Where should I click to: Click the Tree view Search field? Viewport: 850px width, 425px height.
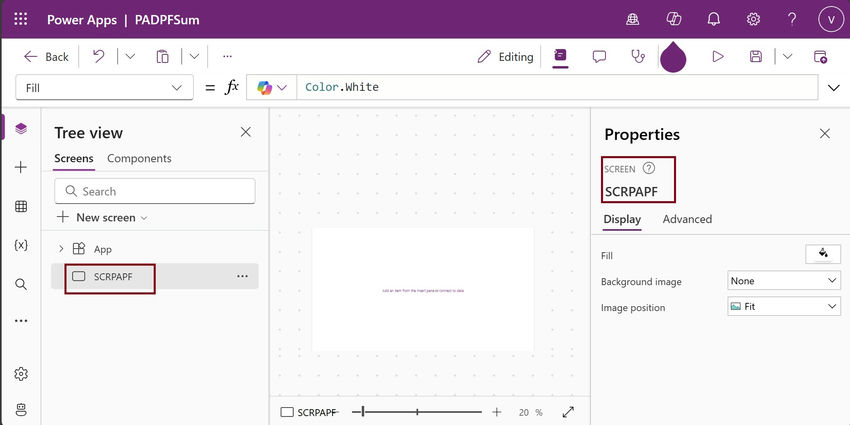(155, 191)
